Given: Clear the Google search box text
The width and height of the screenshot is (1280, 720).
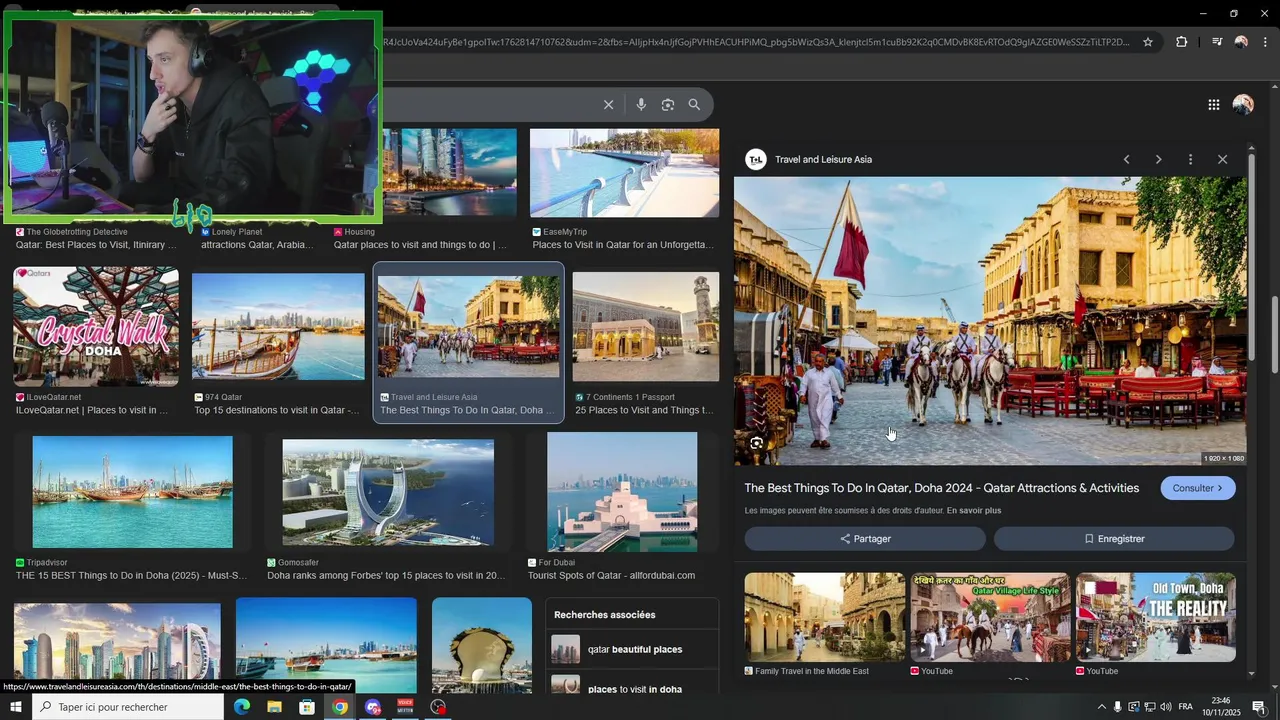Looking at the screenshot, I should click(608, 105).
